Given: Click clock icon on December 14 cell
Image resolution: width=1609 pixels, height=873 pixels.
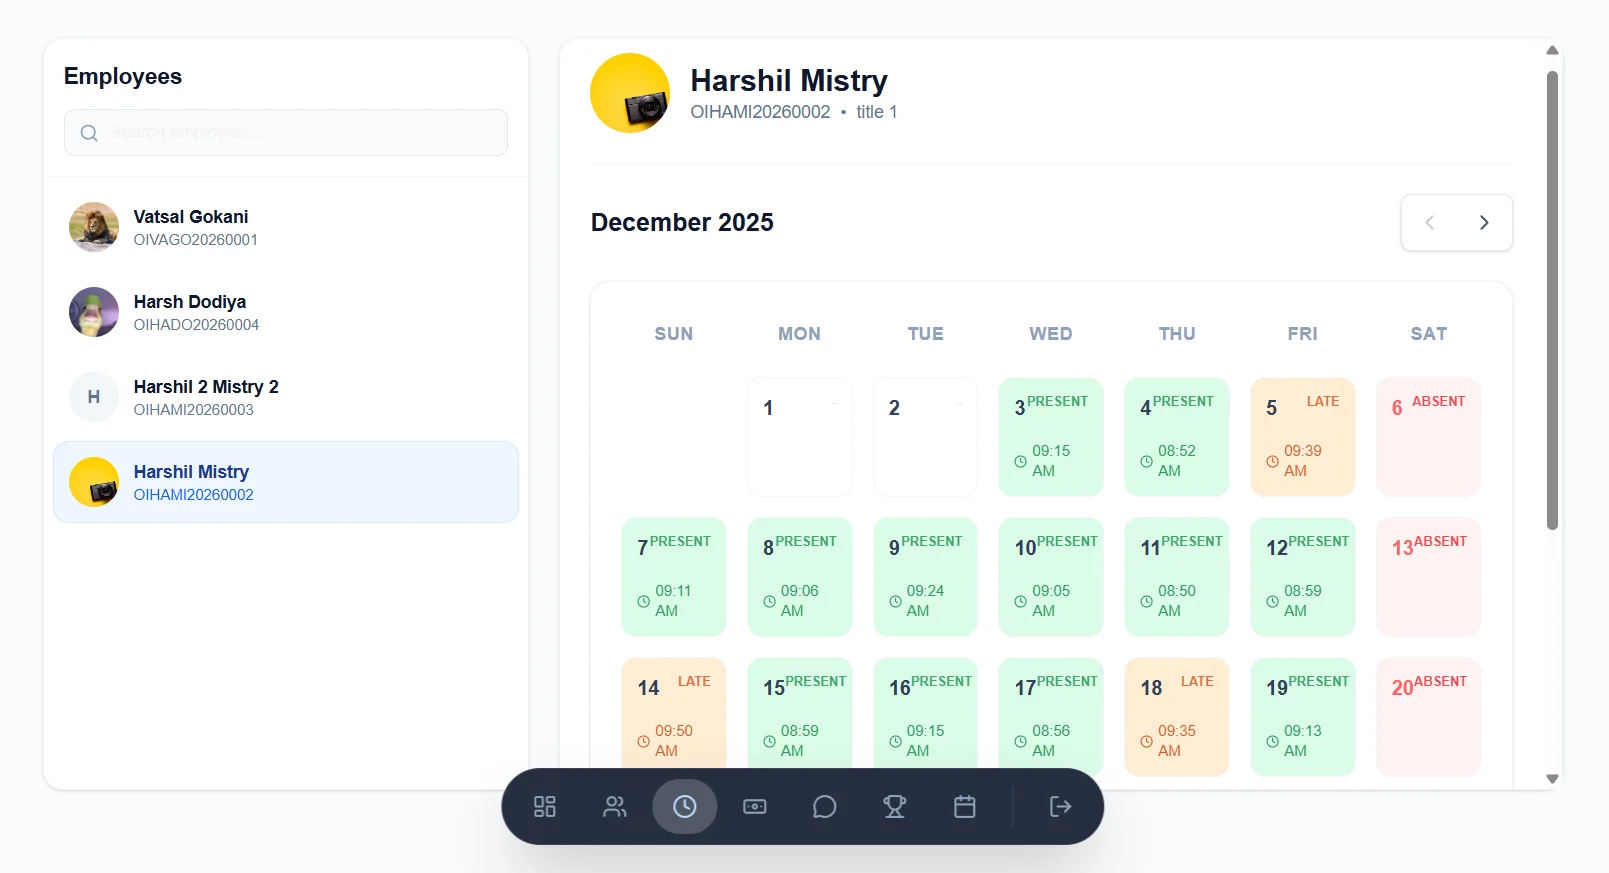Looking at the screenshot, I should click(643, 742).
